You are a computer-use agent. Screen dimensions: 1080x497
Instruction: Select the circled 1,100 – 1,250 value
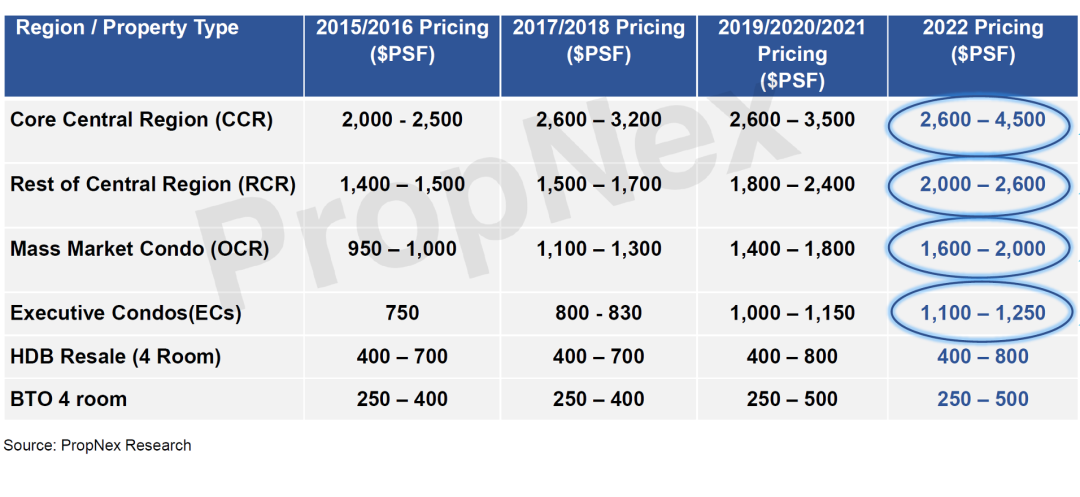[982, 313]
